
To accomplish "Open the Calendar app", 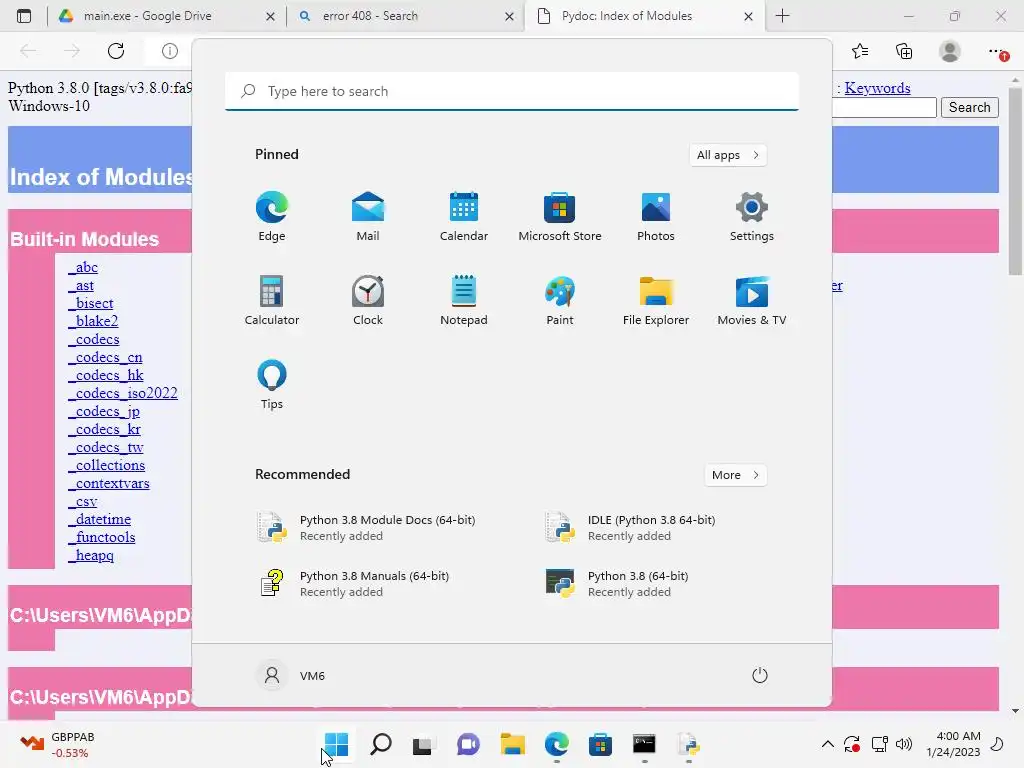I will pos(464,216).
